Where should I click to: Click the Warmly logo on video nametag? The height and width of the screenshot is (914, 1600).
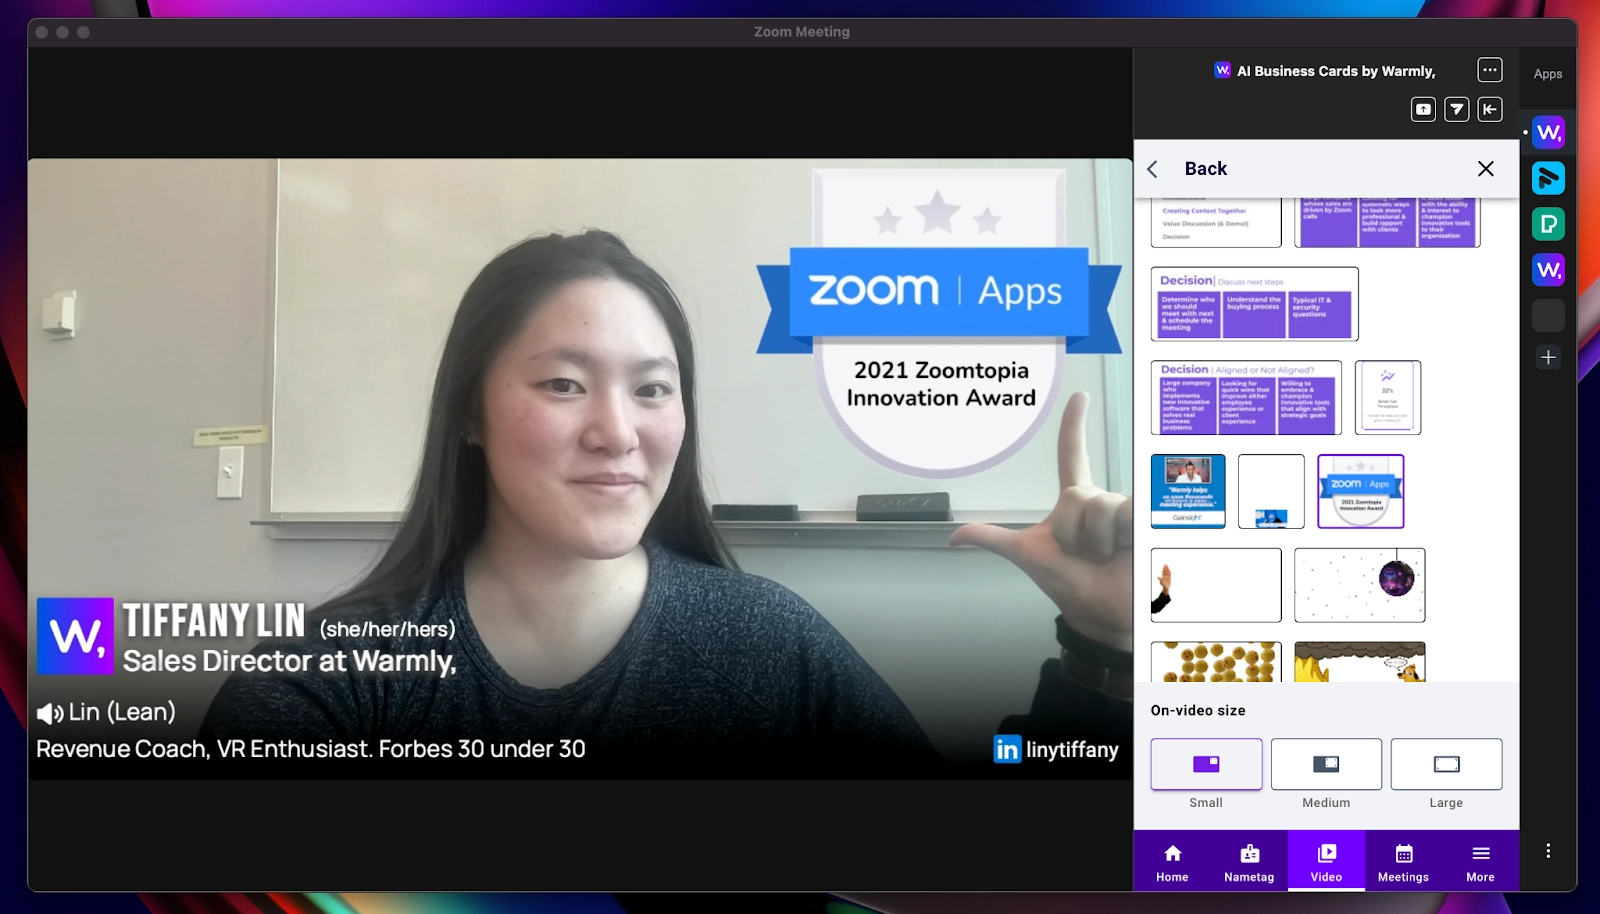point(75,636)
